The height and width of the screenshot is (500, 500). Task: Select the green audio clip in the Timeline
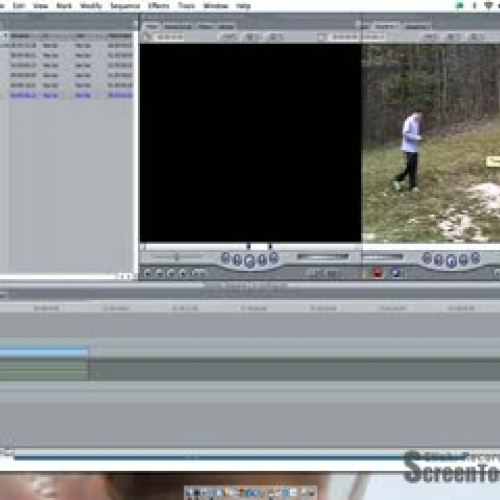point(44,370)
